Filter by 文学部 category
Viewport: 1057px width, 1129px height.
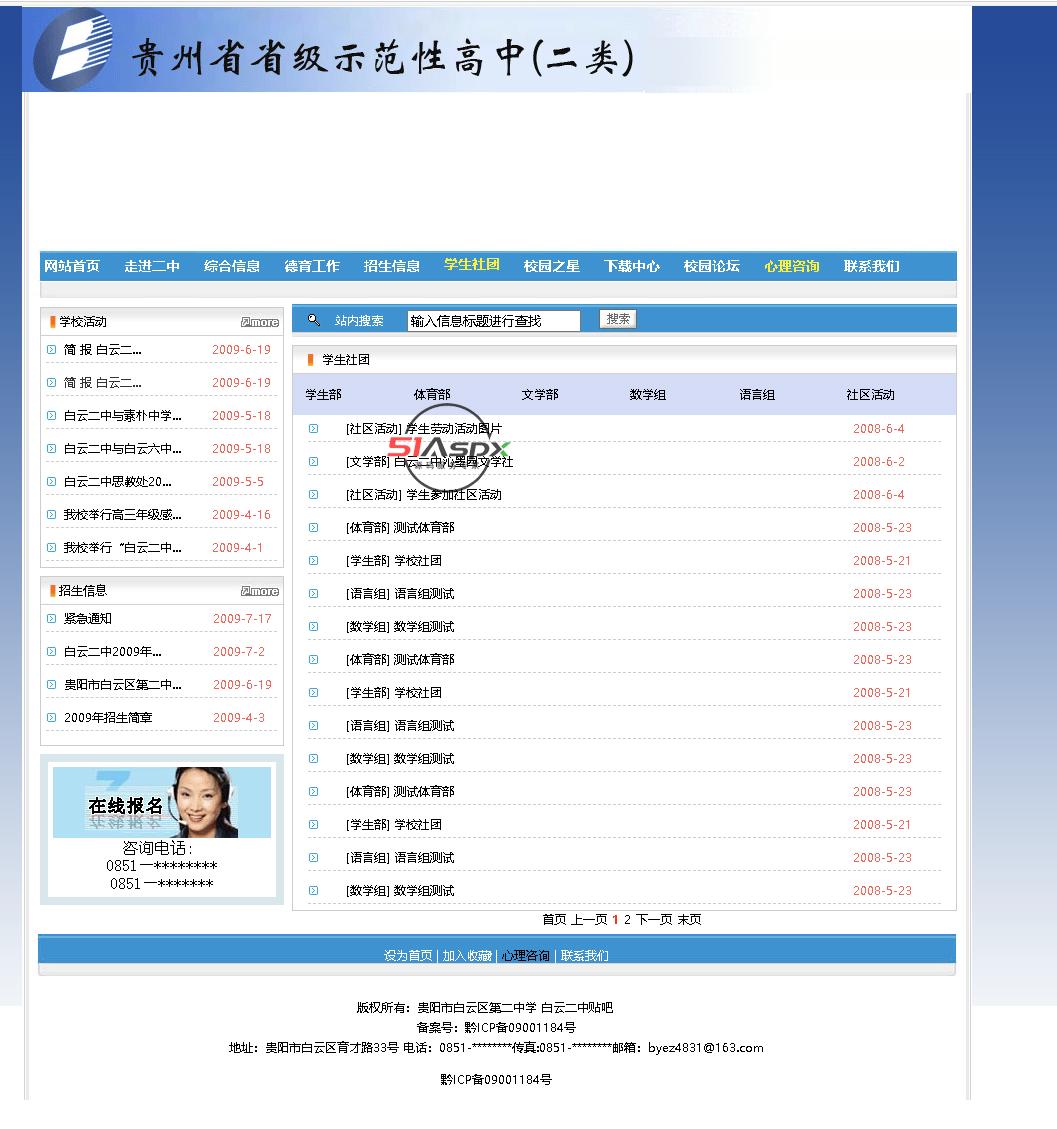coord(540,395)
